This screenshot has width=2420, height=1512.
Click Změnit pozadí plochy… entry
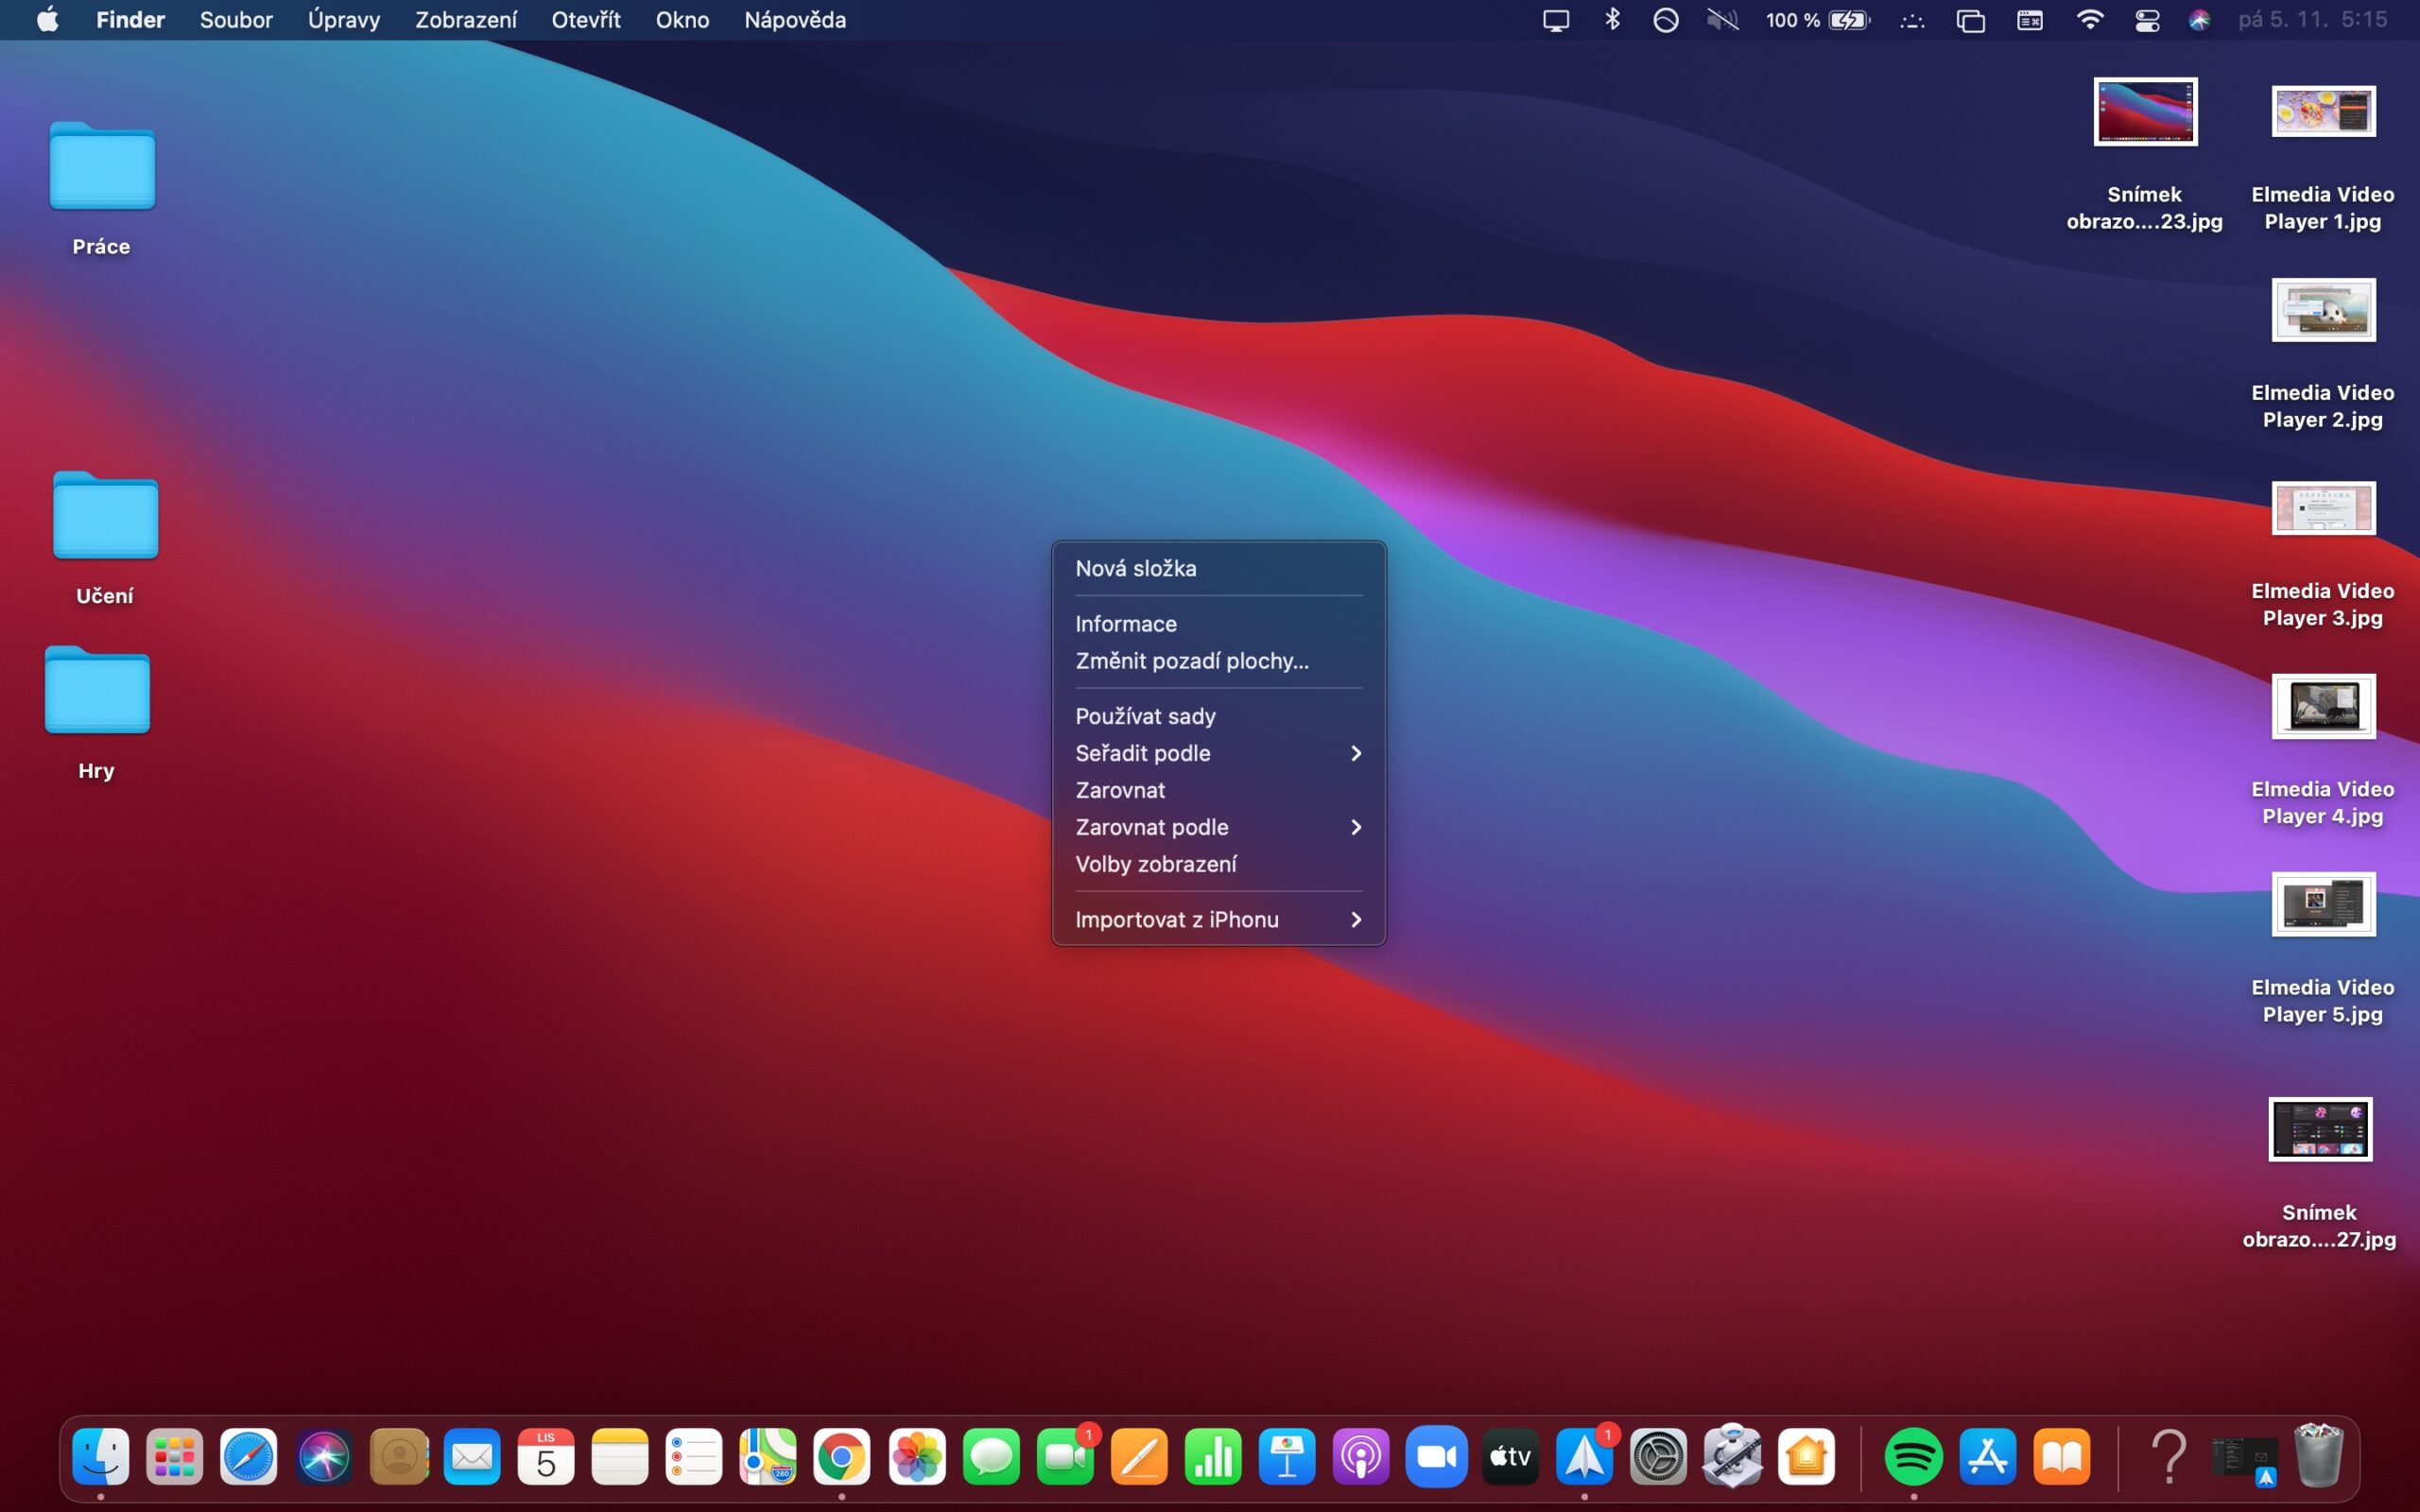pyautogui.click(x=1192, y=661)
